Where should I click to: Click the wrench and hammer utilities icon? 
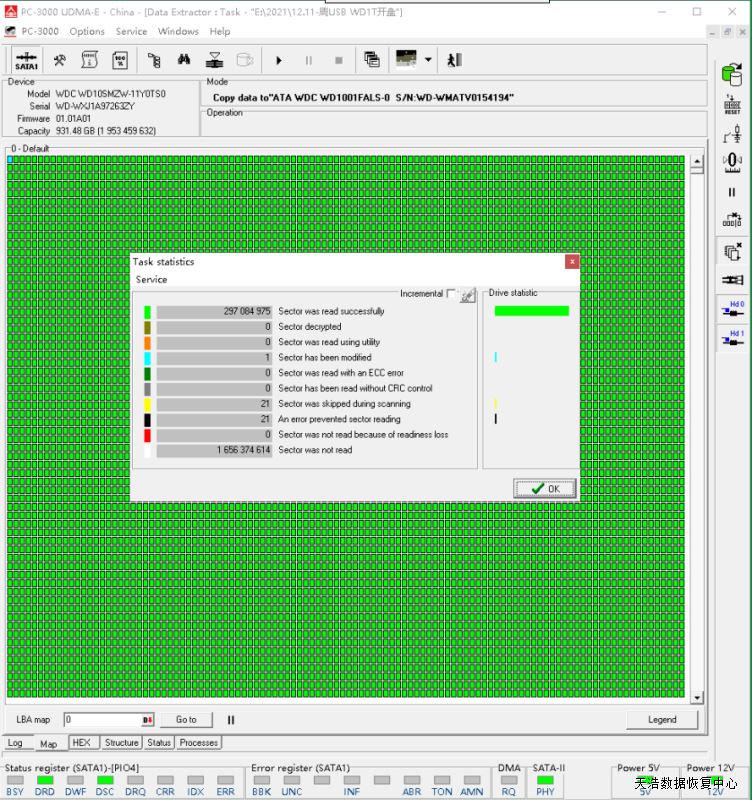[x=60, y=60]
